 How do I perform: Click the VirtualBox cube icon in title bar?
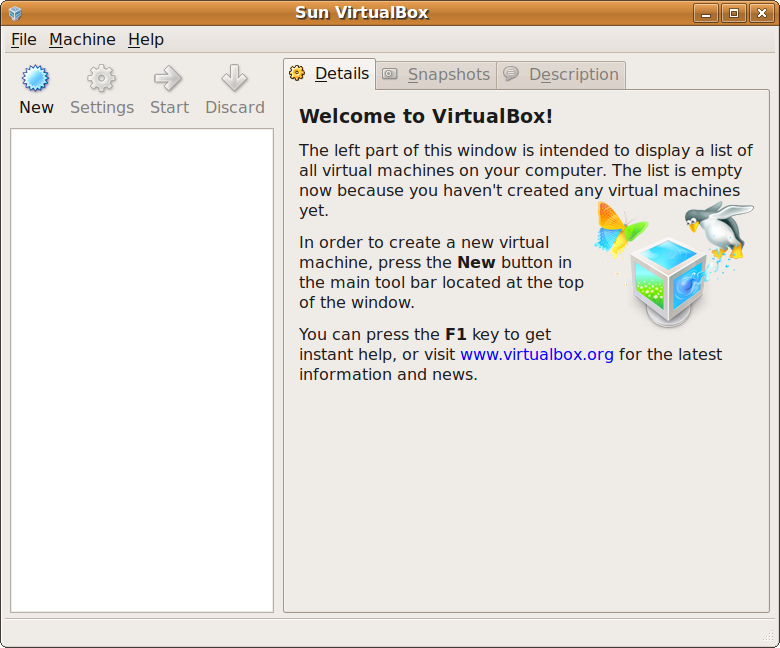click(x=15, y=13)
